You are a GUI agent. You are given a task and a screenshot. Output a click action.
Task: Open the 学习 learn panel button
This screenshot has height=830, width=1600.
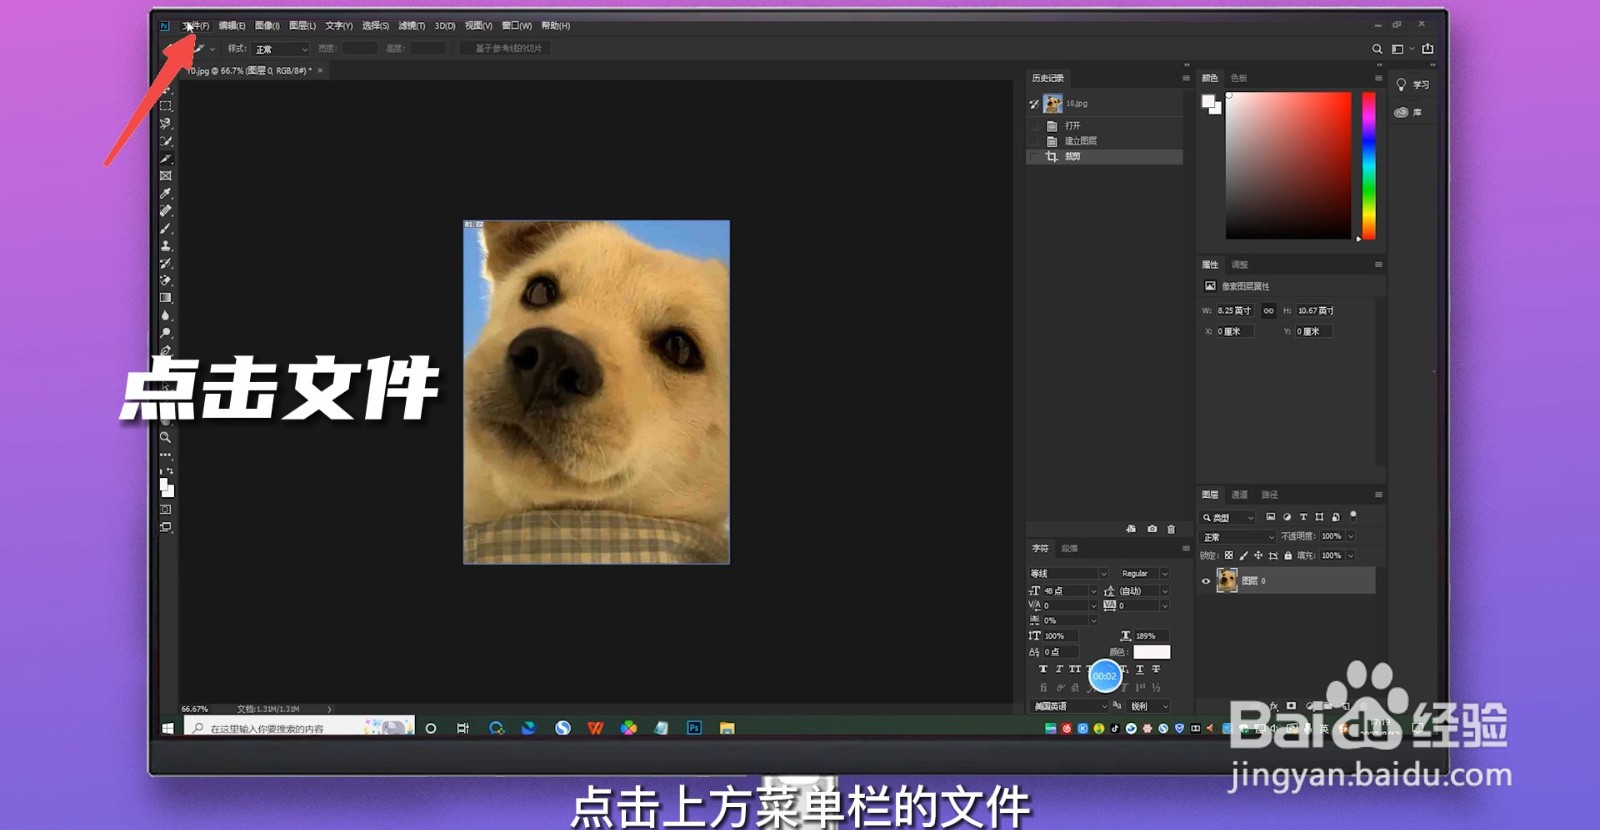(x=1413, y=85)
